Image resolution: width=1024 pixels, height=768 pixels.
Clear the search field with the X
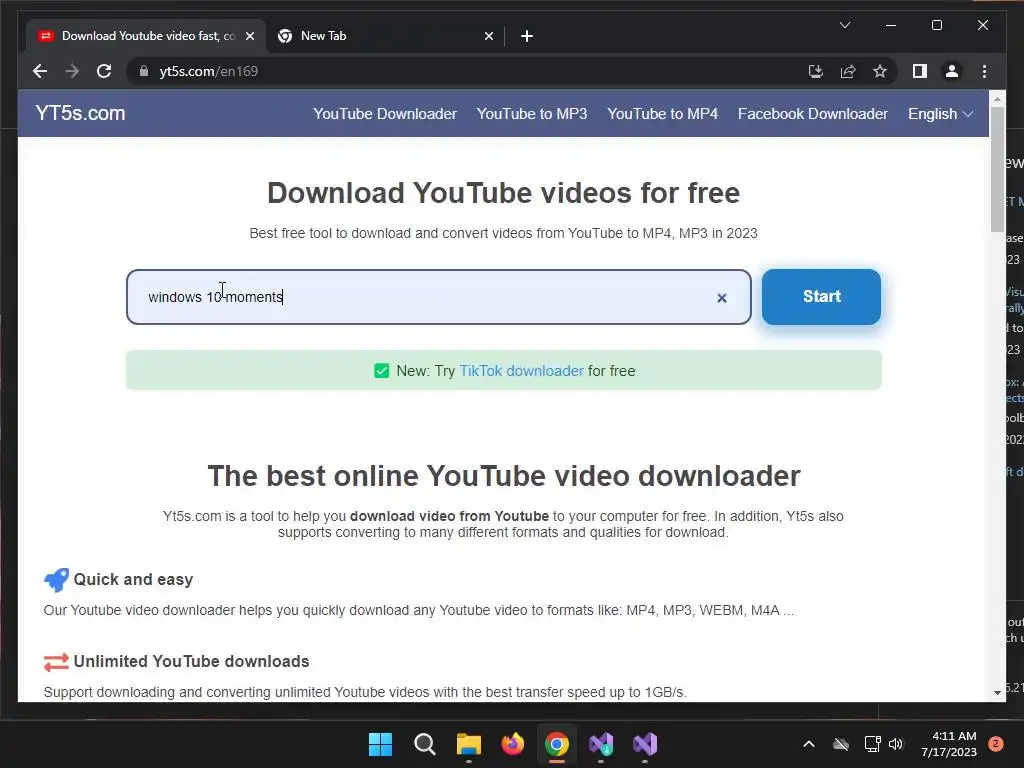tap(722, 298)
